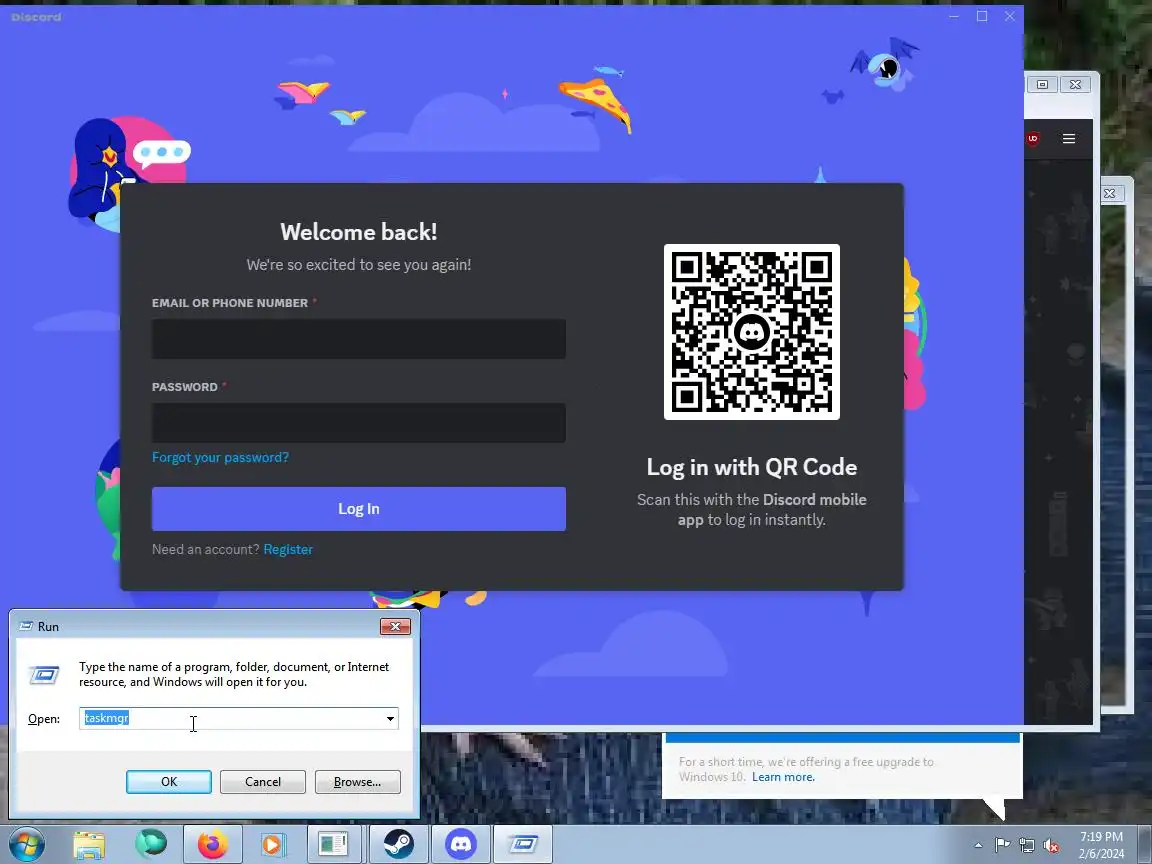Click the Password input field
Image resolution: width=1152 pixels, height=864 pixels.
coord(359,422)
